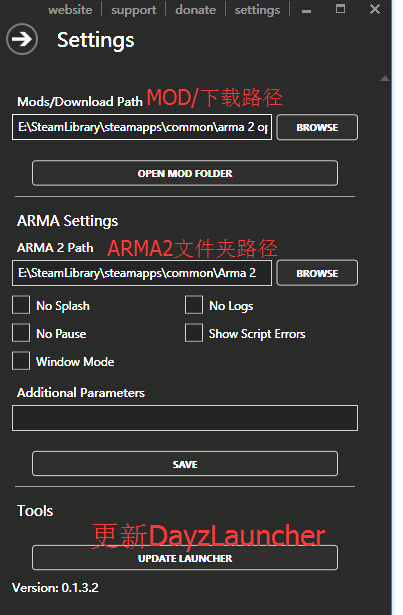Image resolution: width=403 pixels, height=615 pixels.
Task: Check the Window Mode box
Action: click(21, 361)
